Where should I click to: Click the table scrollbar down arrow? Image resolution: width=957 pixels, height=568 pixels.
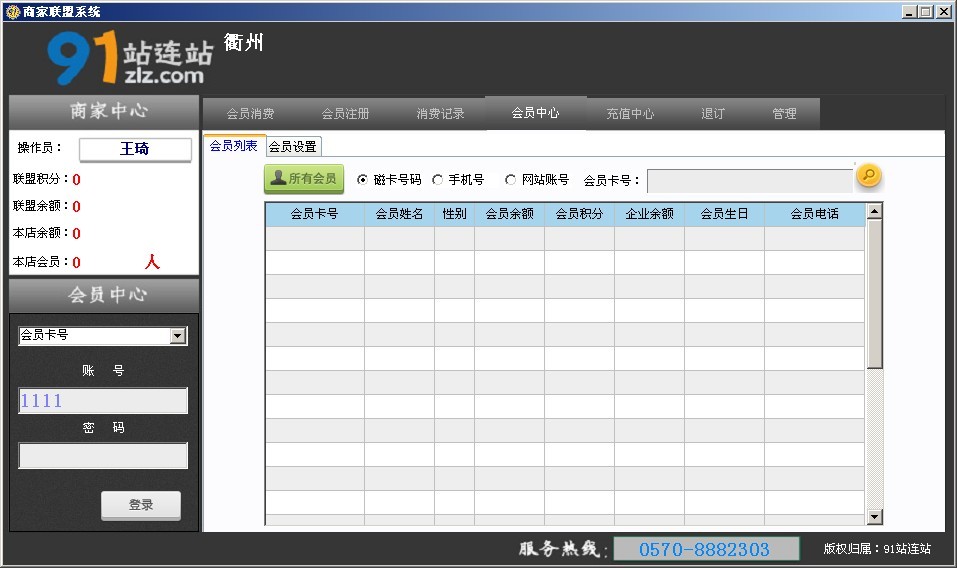point(875,516)
